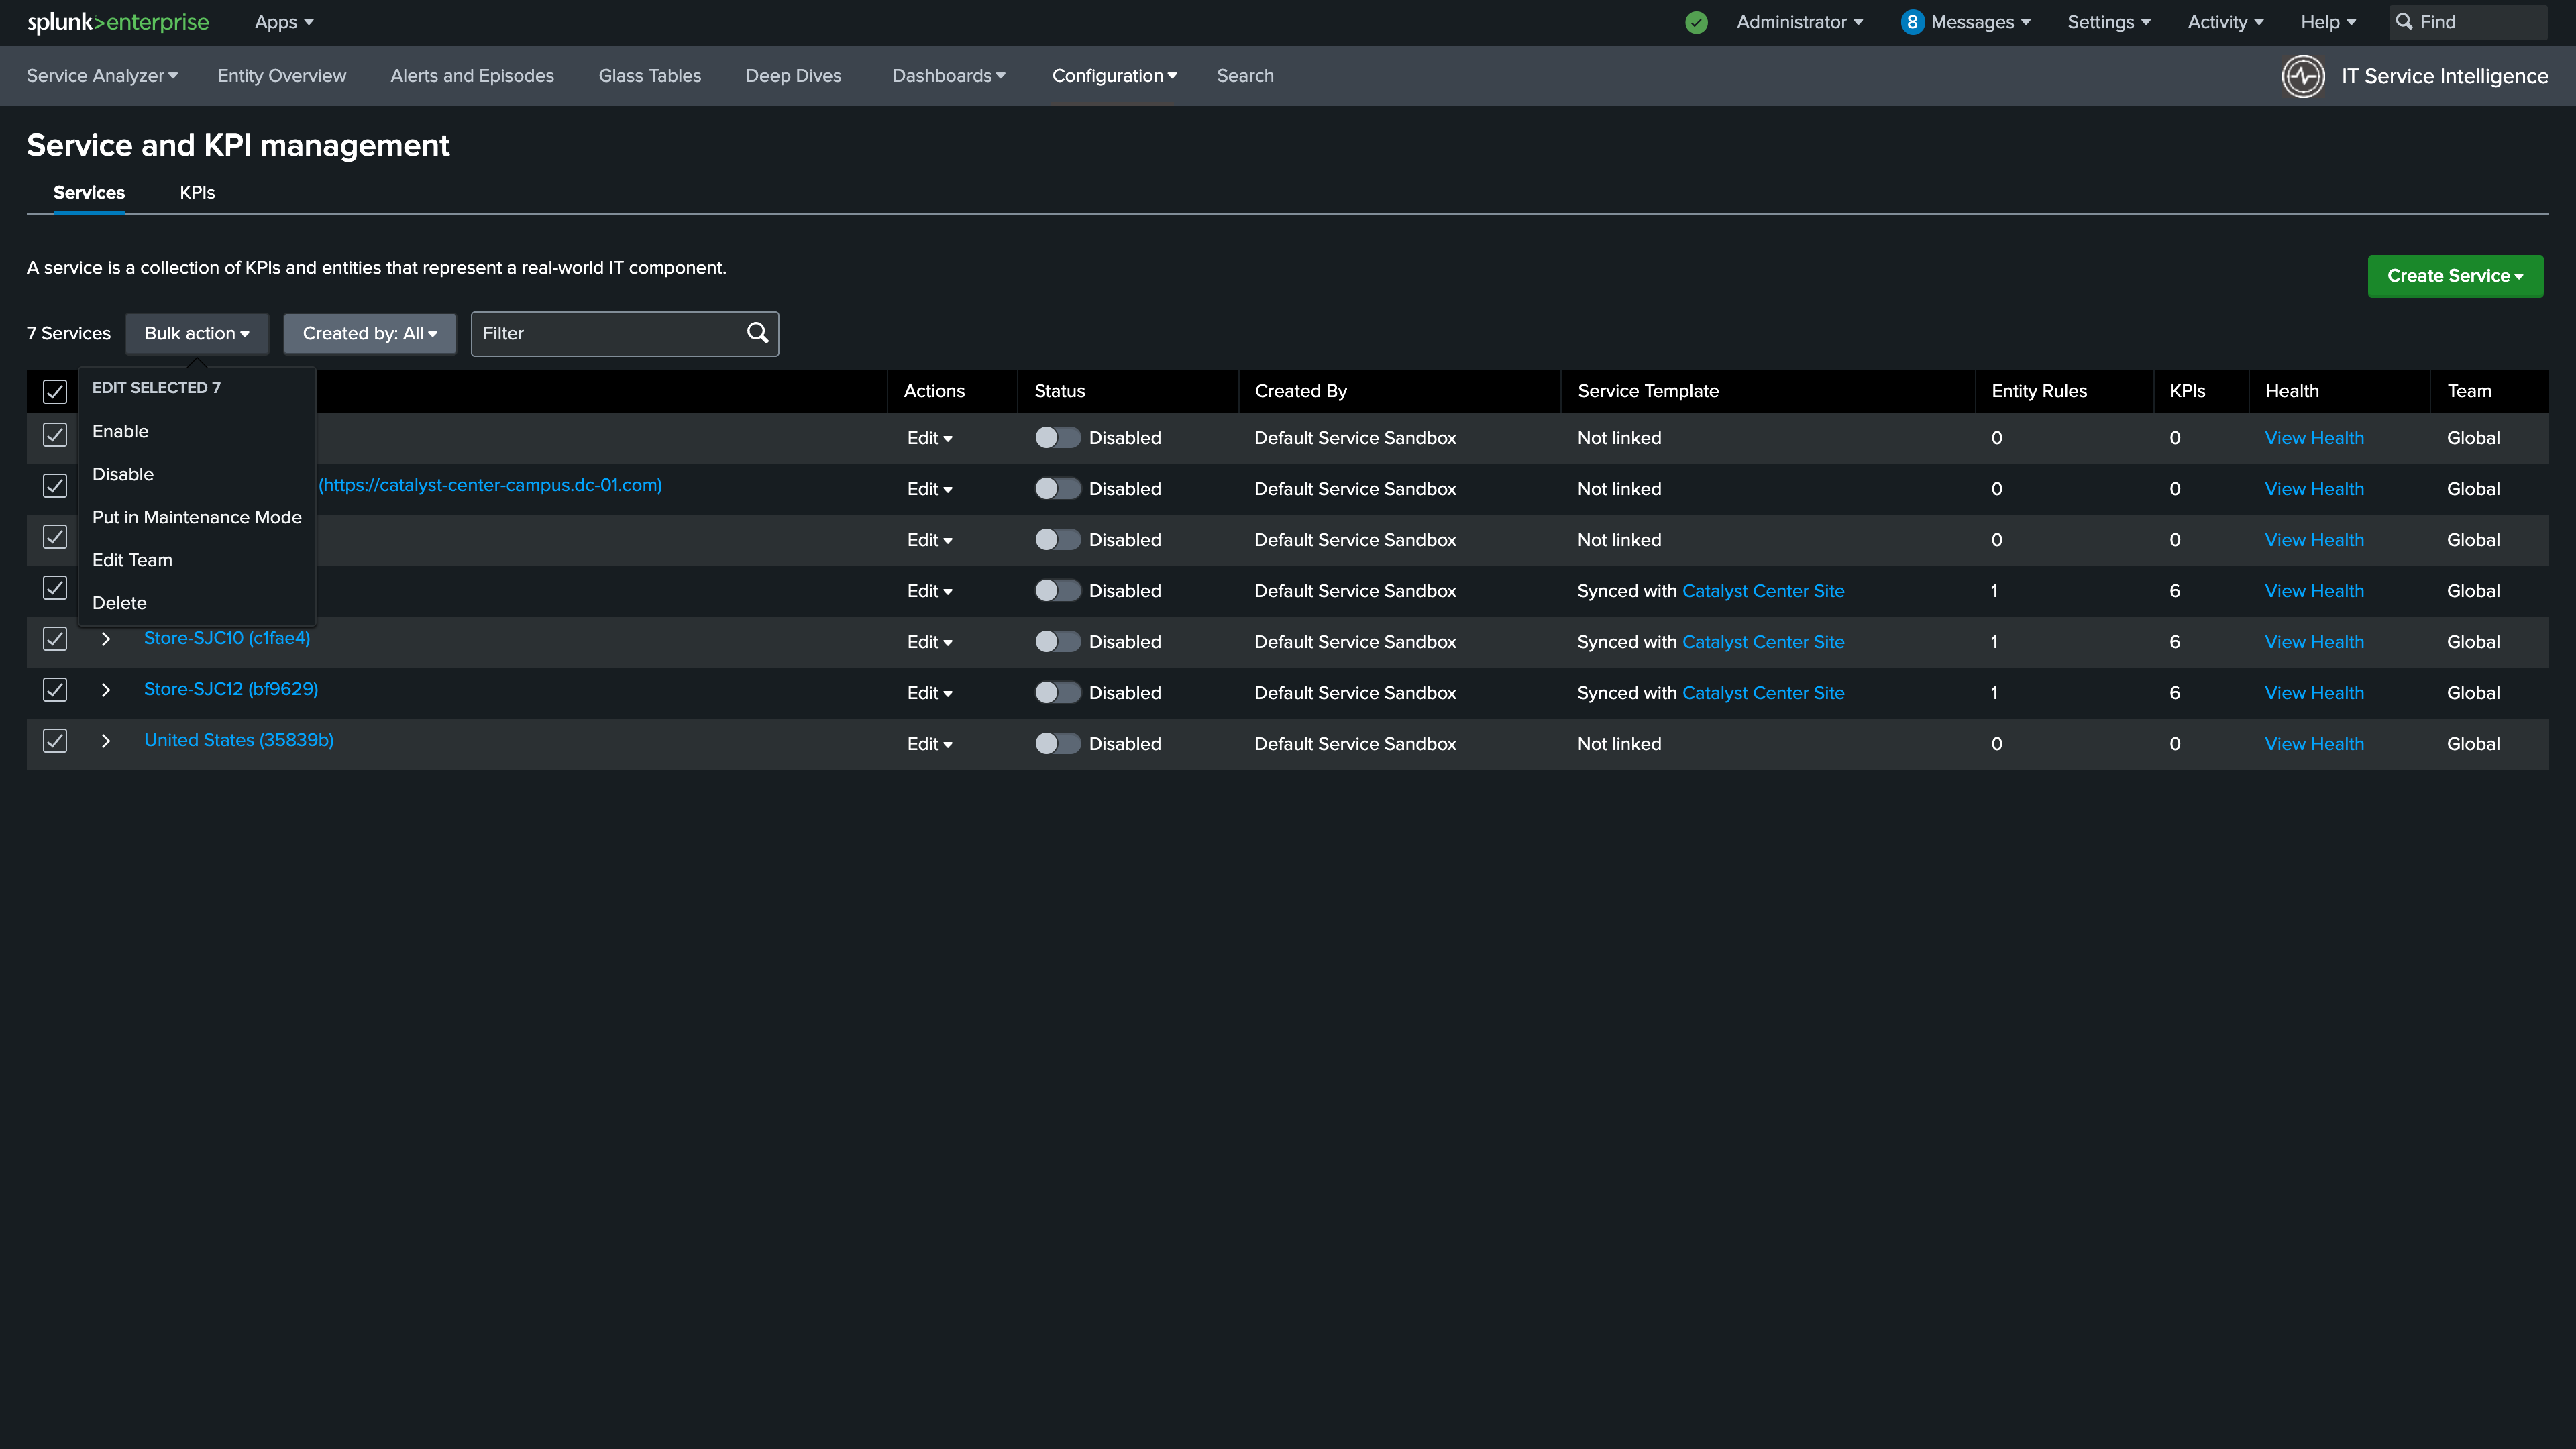Click the green system health check icon
This screenshot has width=2576, height=1449.
point(1696,22)
